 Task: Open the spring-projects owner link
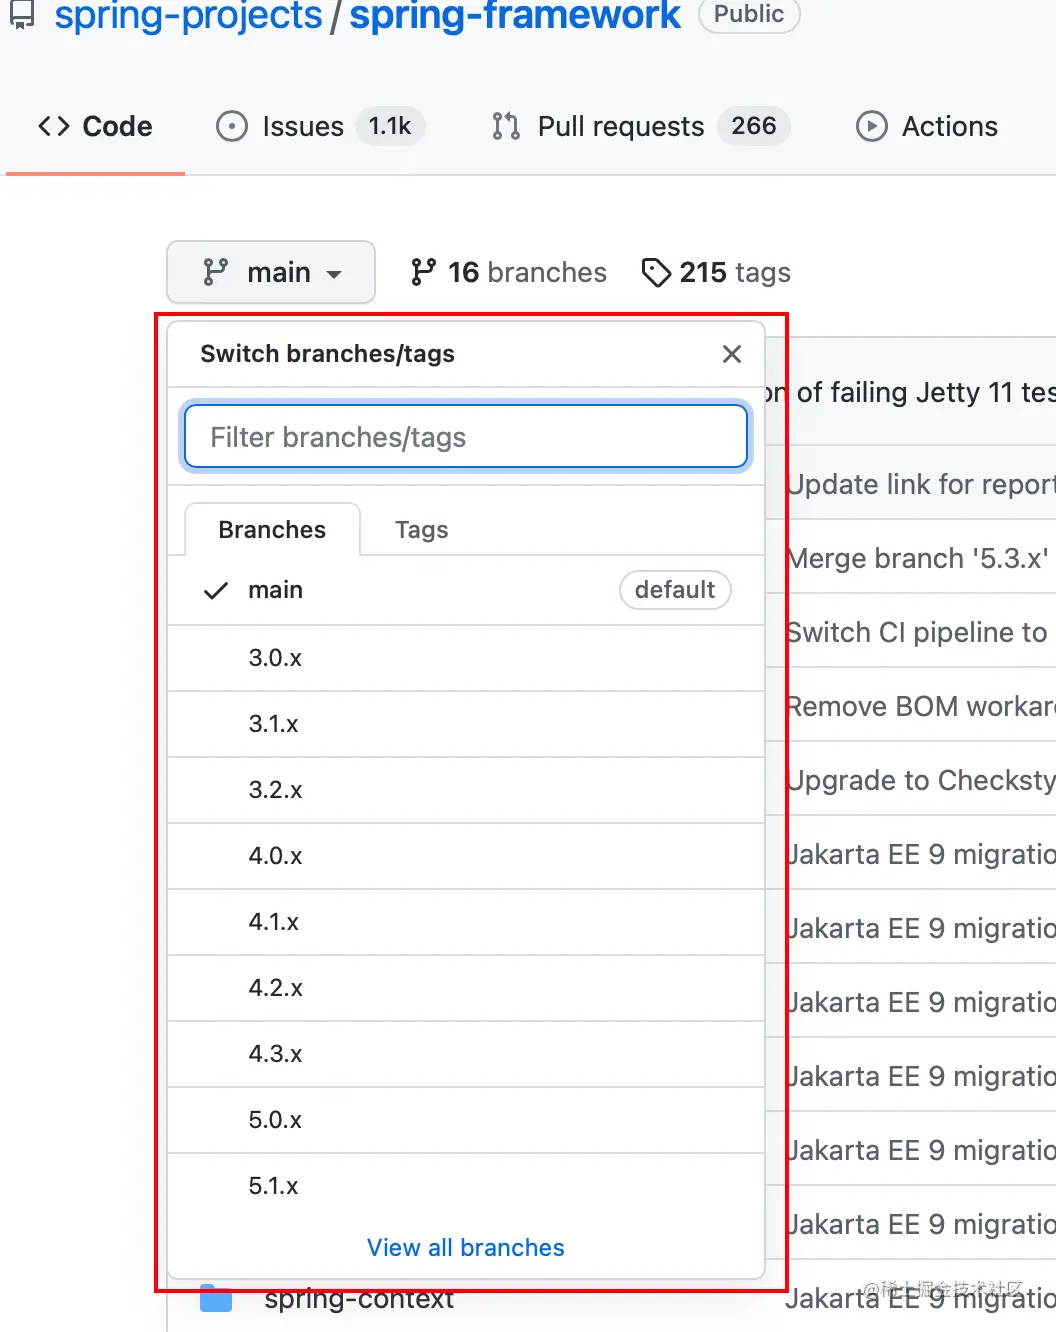[188, 15]
